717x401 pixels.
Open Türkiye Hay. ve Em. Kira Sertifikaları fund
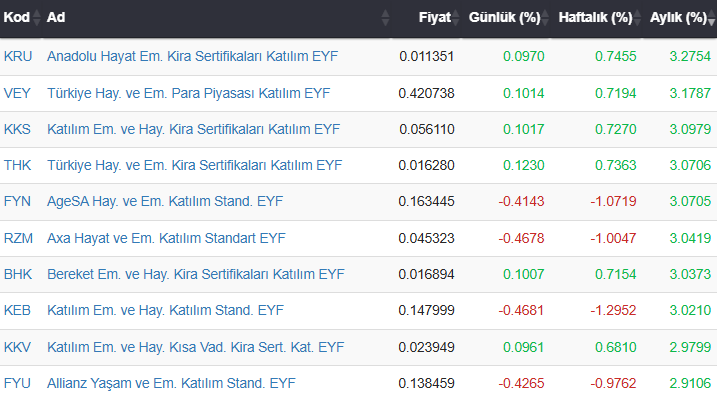tap(194, 165)
